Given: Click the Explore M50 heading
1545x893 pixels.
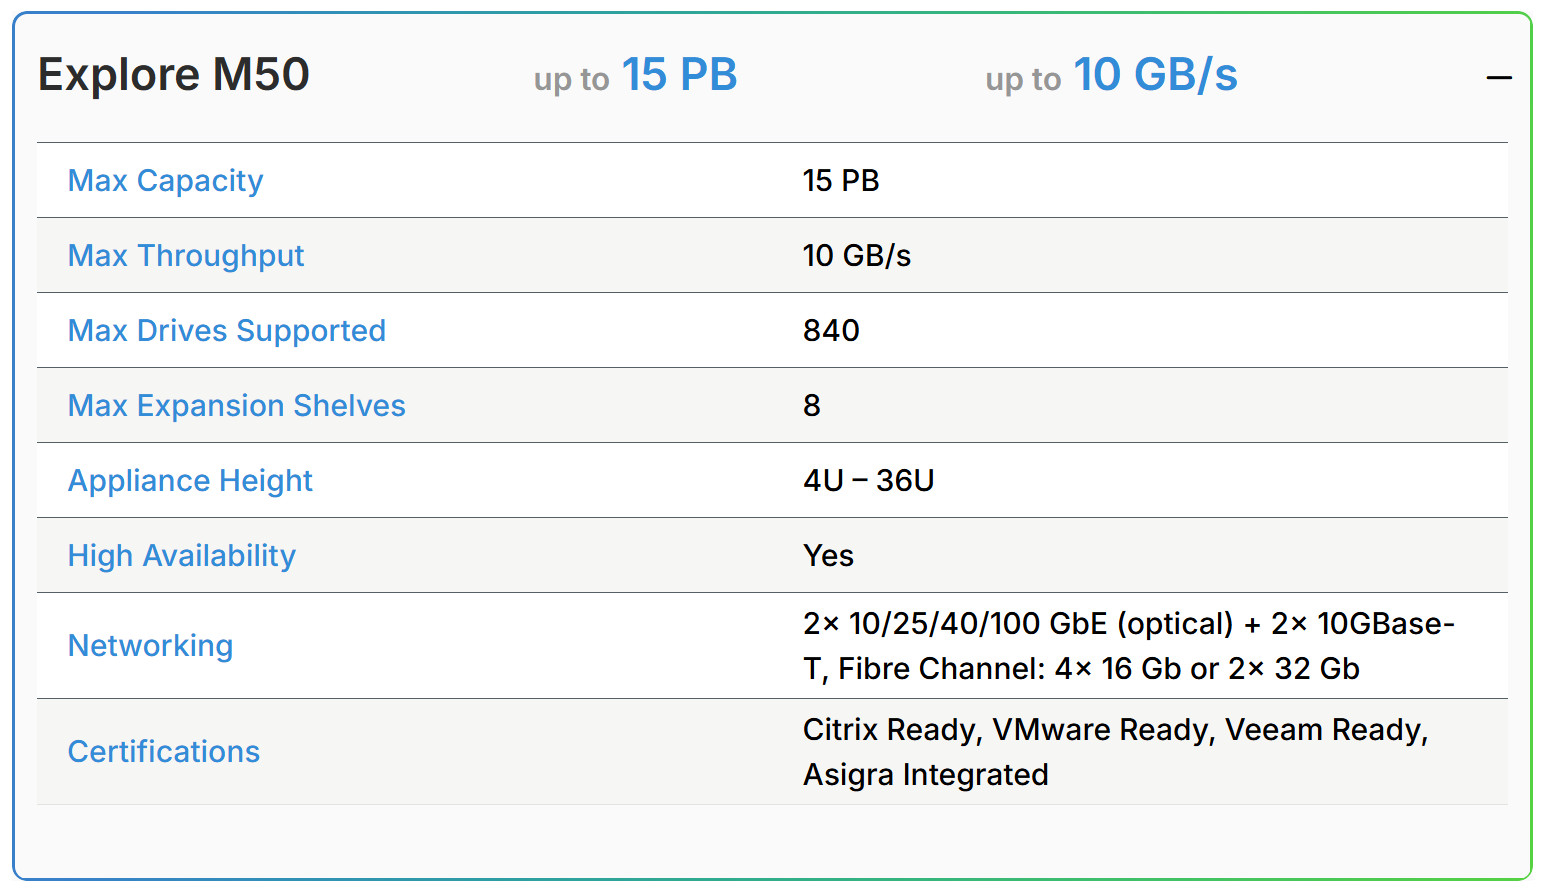Looking at the screenshot, I should (174, 75).
